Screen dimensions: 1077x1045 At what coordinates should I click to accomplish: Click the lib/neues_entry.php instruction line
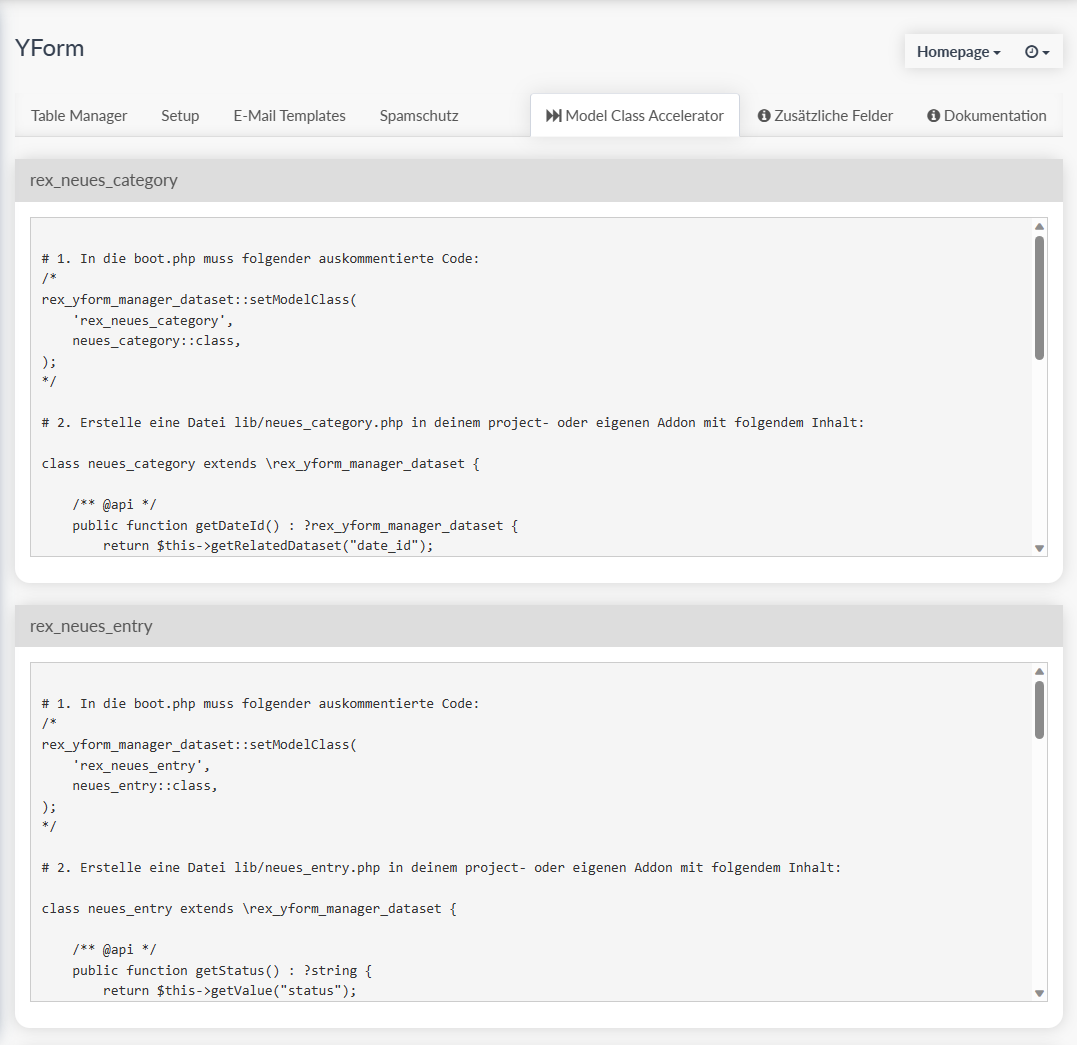coord(441,868)
